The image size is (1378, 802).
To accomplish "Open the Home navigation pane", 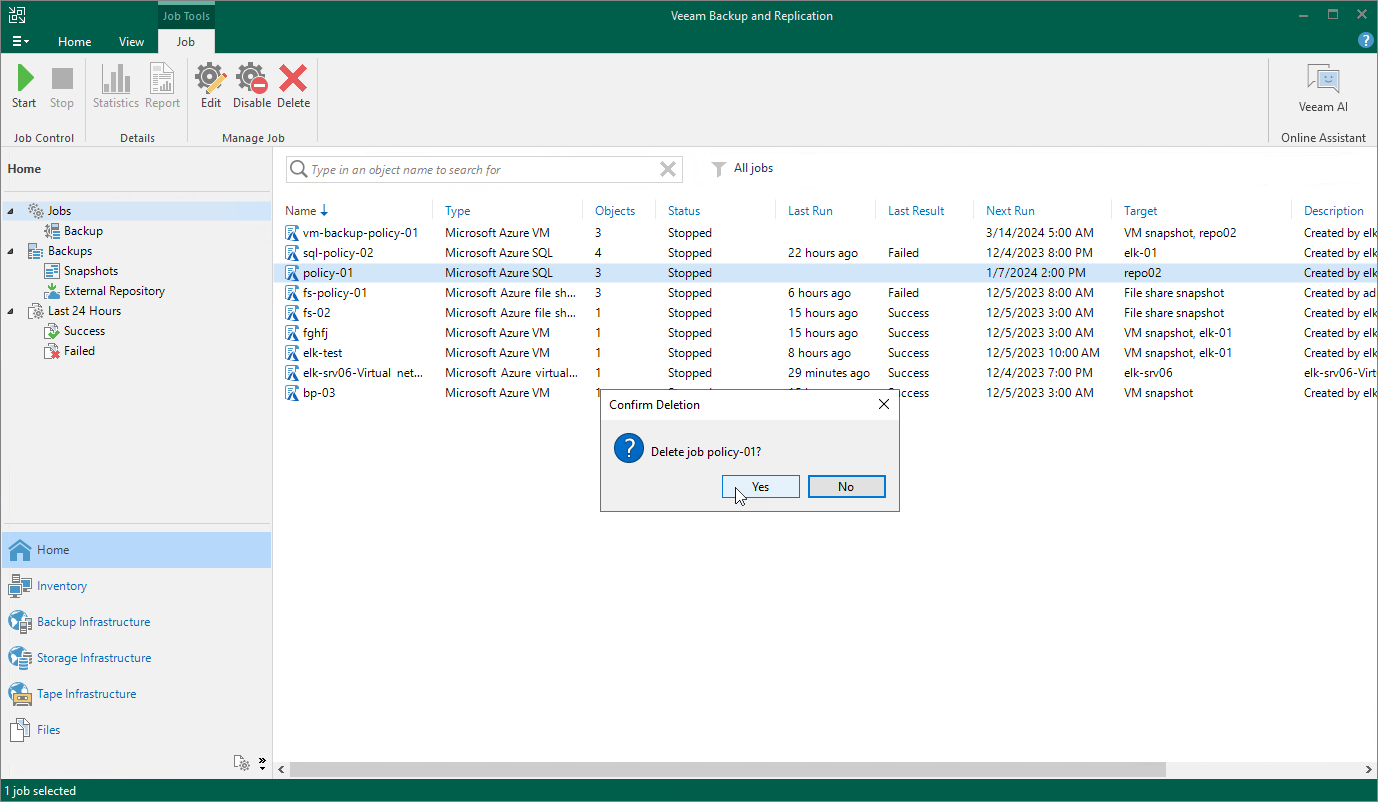I will pyautogui.click(x=136, y=550).
